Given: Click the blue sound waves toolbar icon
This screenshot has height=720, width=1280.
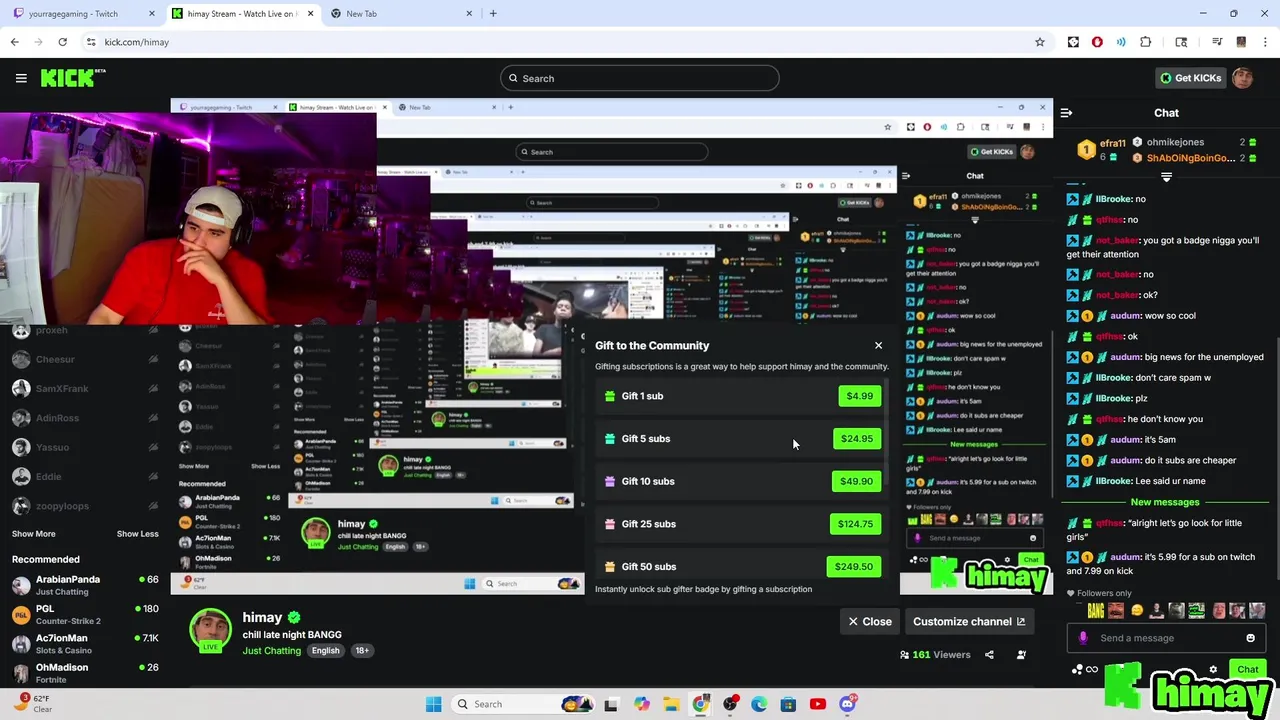Looking at the screenshot, I should [x=1121, y=42].
